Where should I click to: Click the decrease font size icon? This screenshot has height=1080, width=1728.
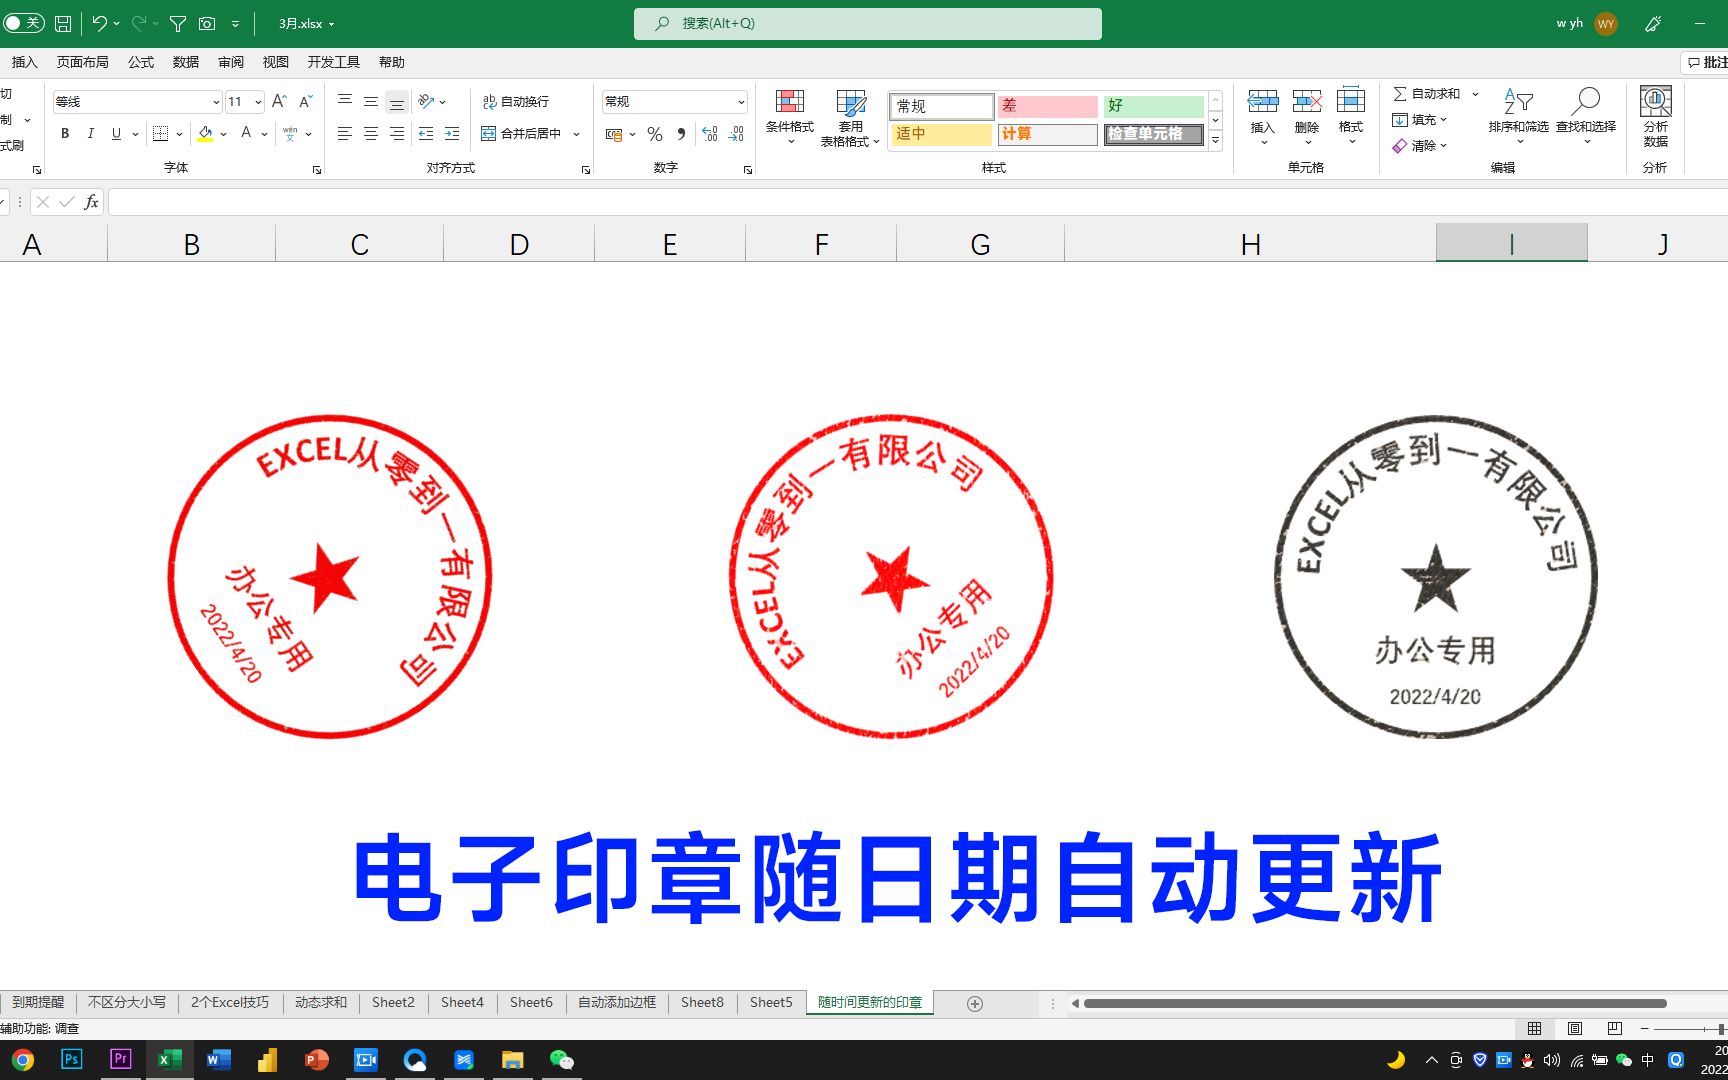(306, 101)
